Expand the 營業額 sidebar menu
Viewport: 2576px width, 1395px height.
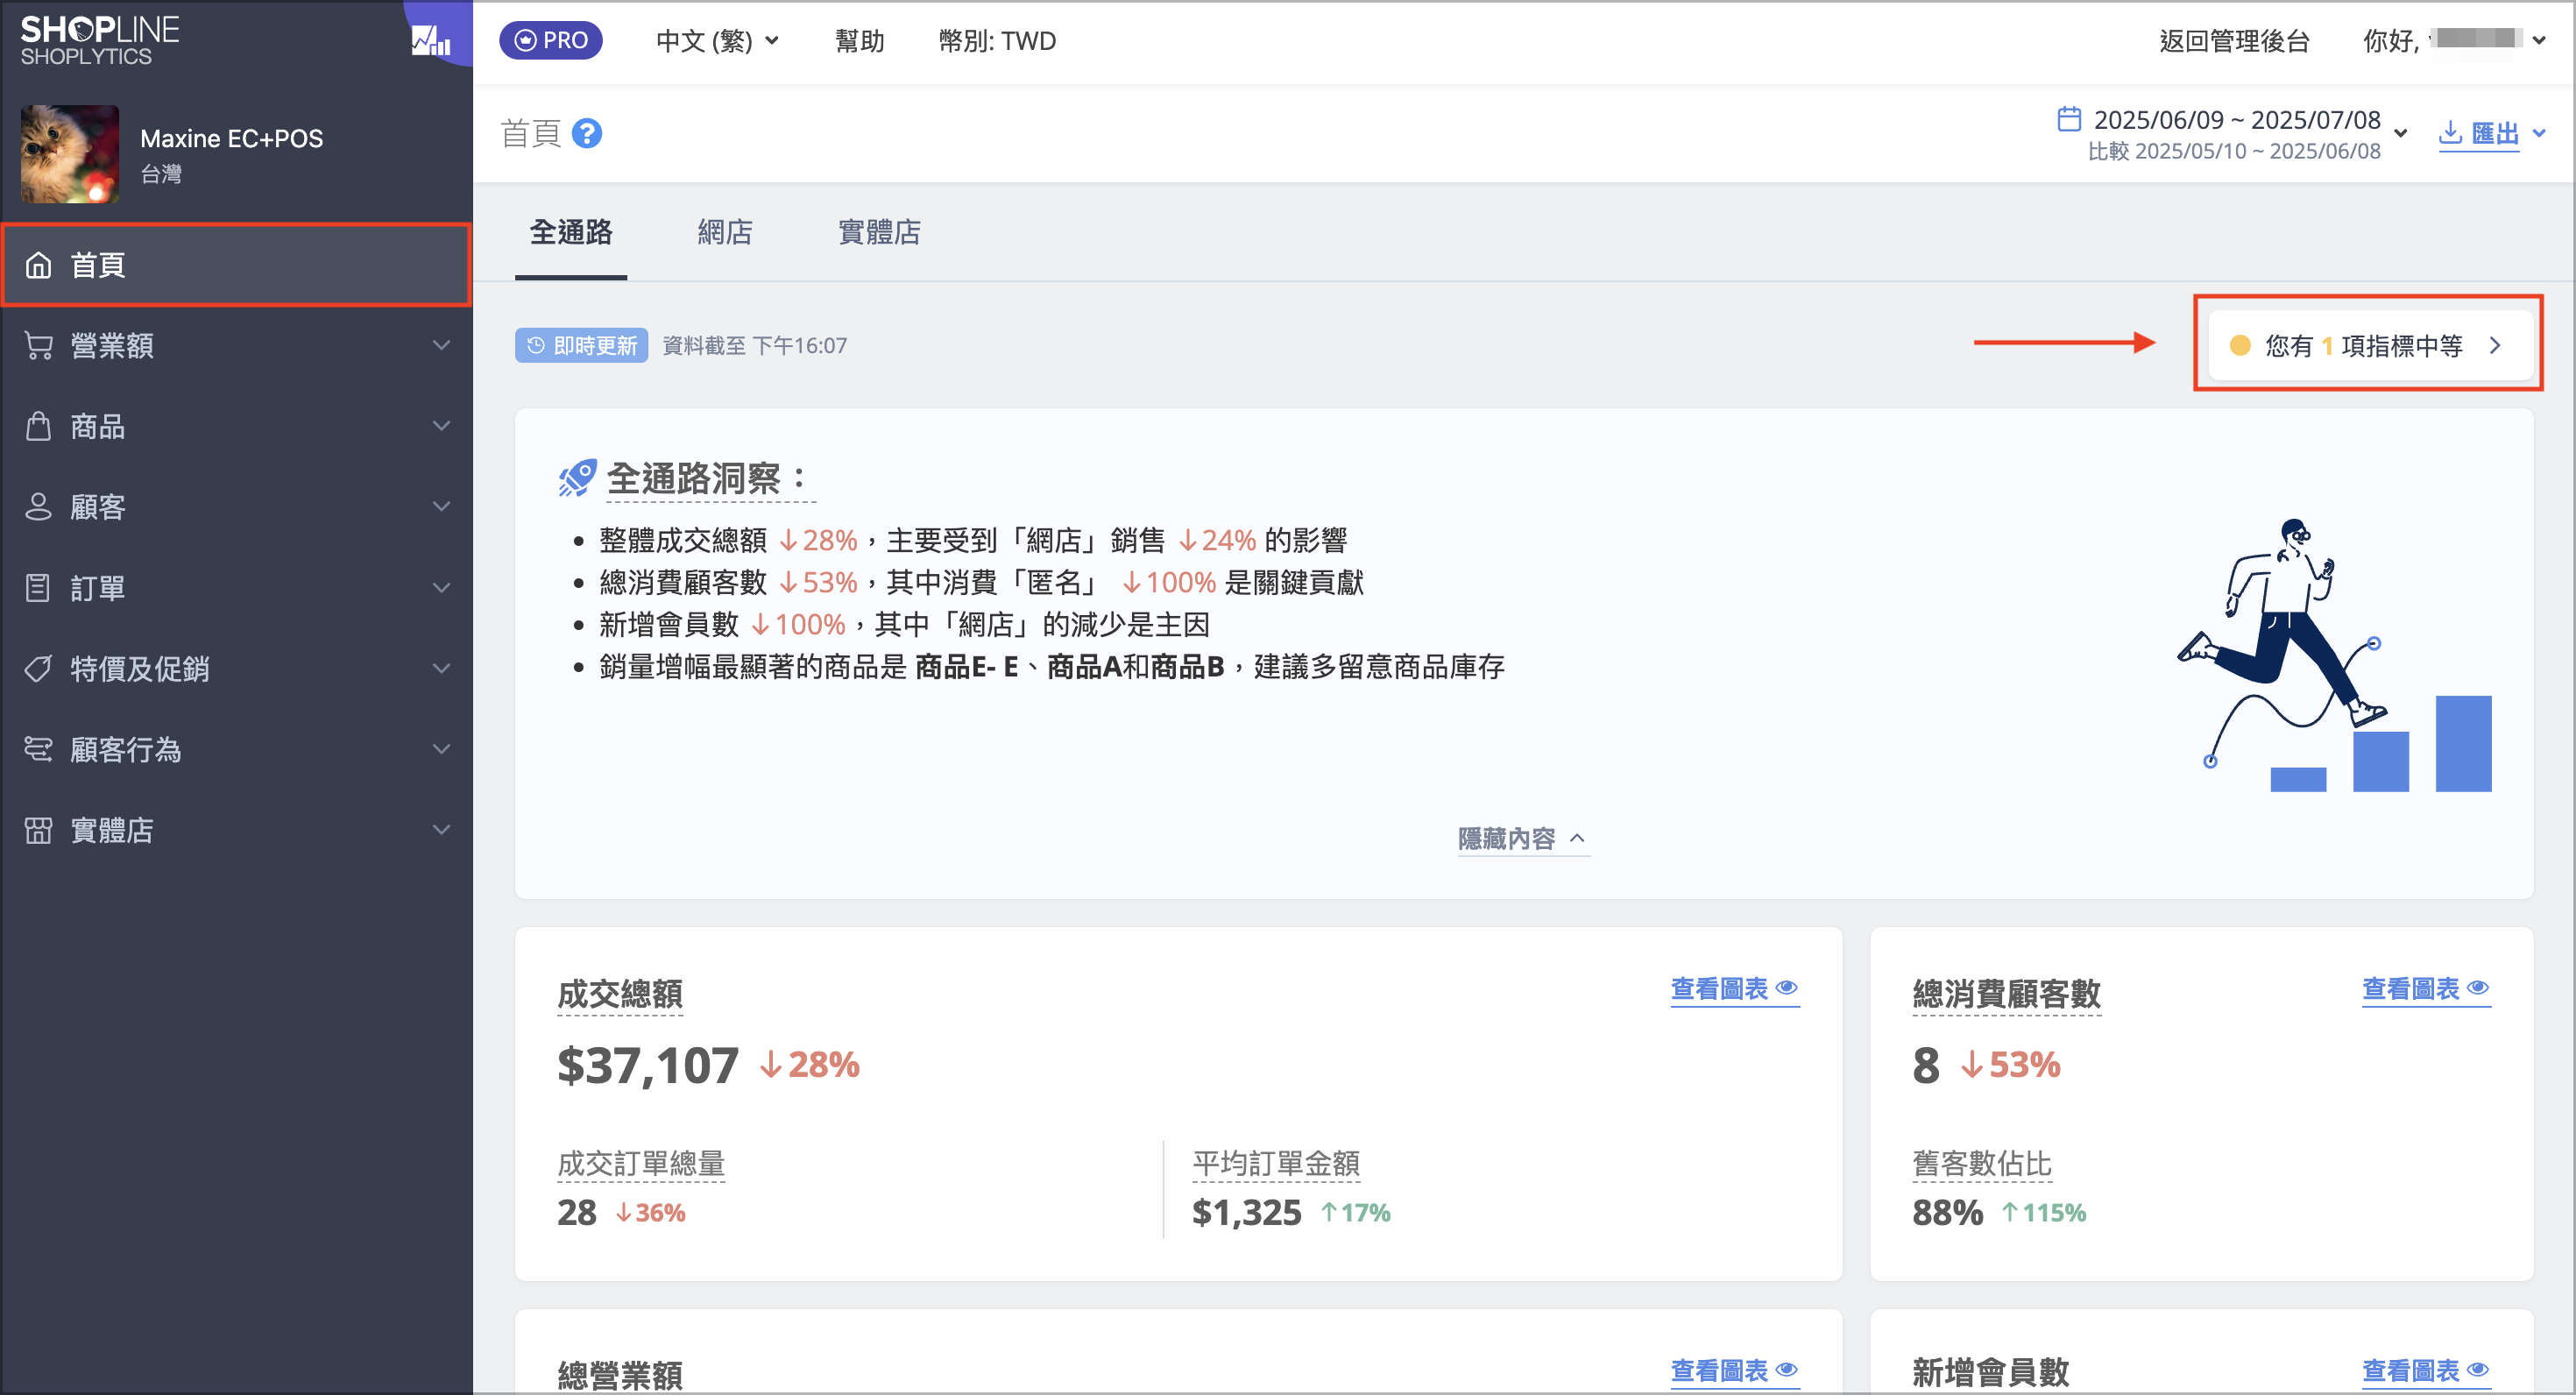[236, 345]
